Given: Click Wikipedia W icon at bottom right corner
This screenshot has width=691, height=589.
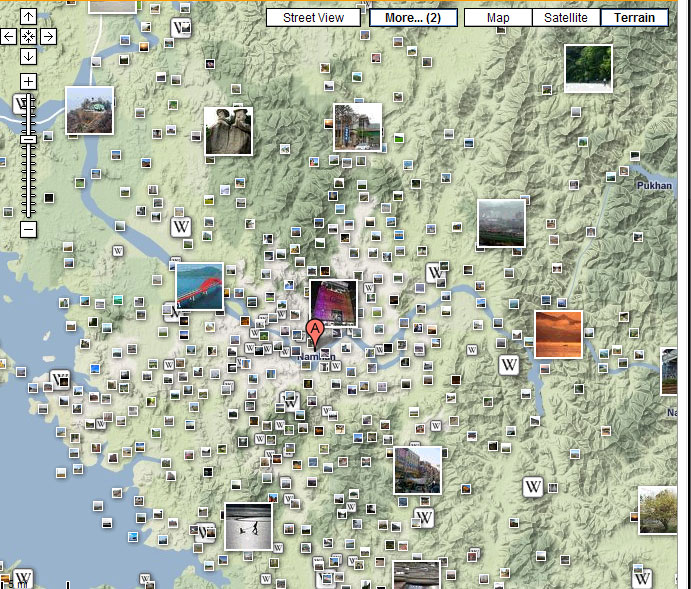Looking at the screenshot, I should [642, 578].
